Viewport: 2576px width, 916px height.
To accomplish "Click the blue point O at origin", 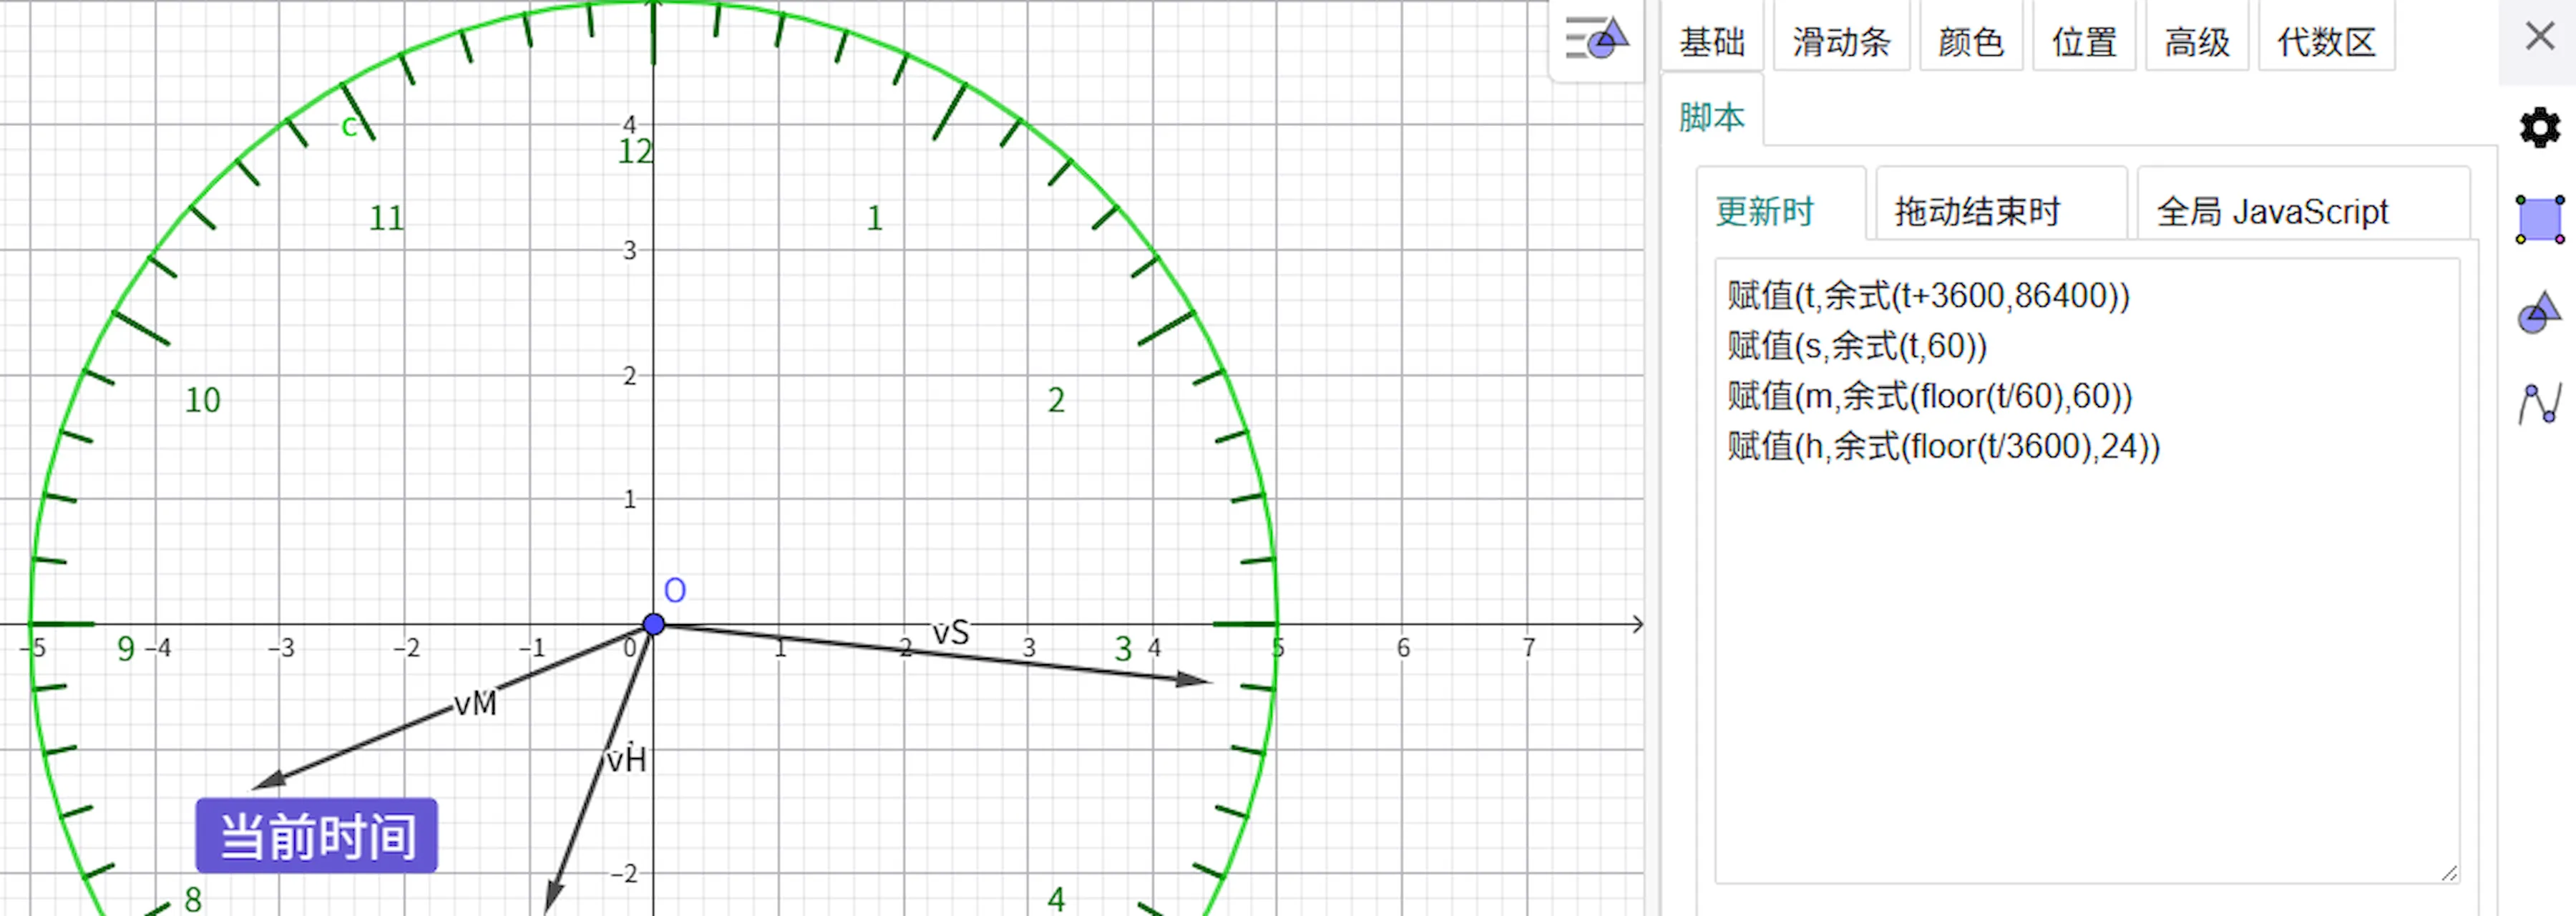I will click(x=654, y=625).
